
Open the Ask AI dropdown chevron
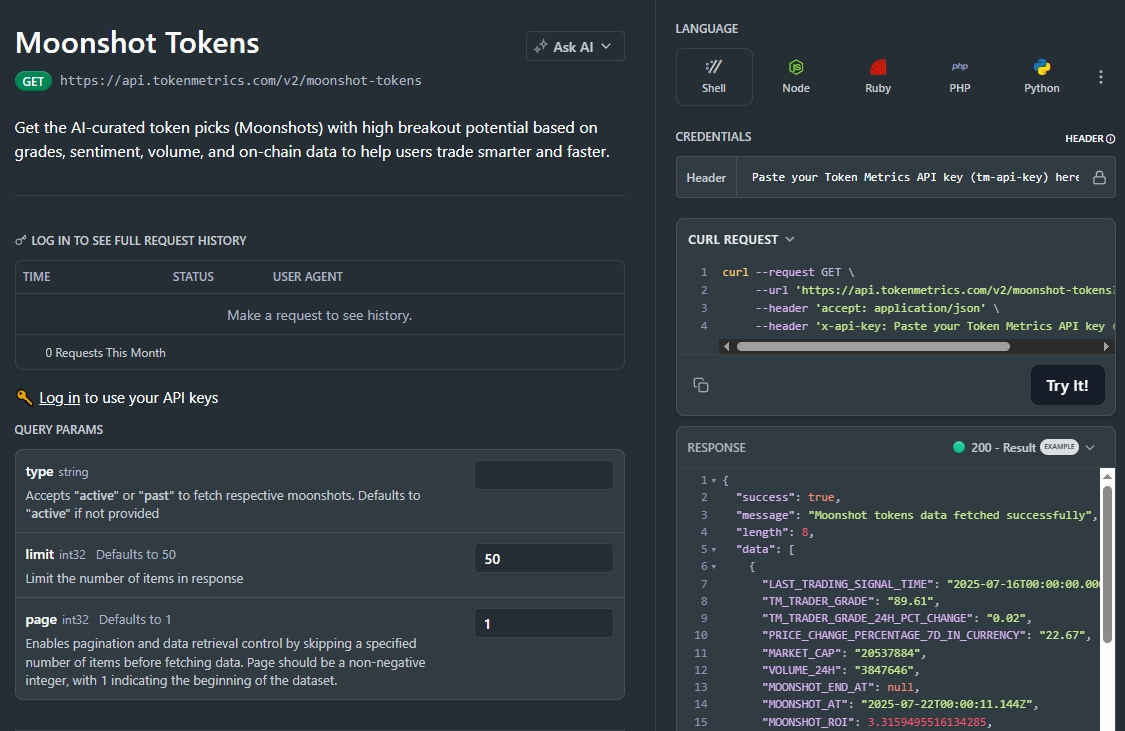pos(606,46)
